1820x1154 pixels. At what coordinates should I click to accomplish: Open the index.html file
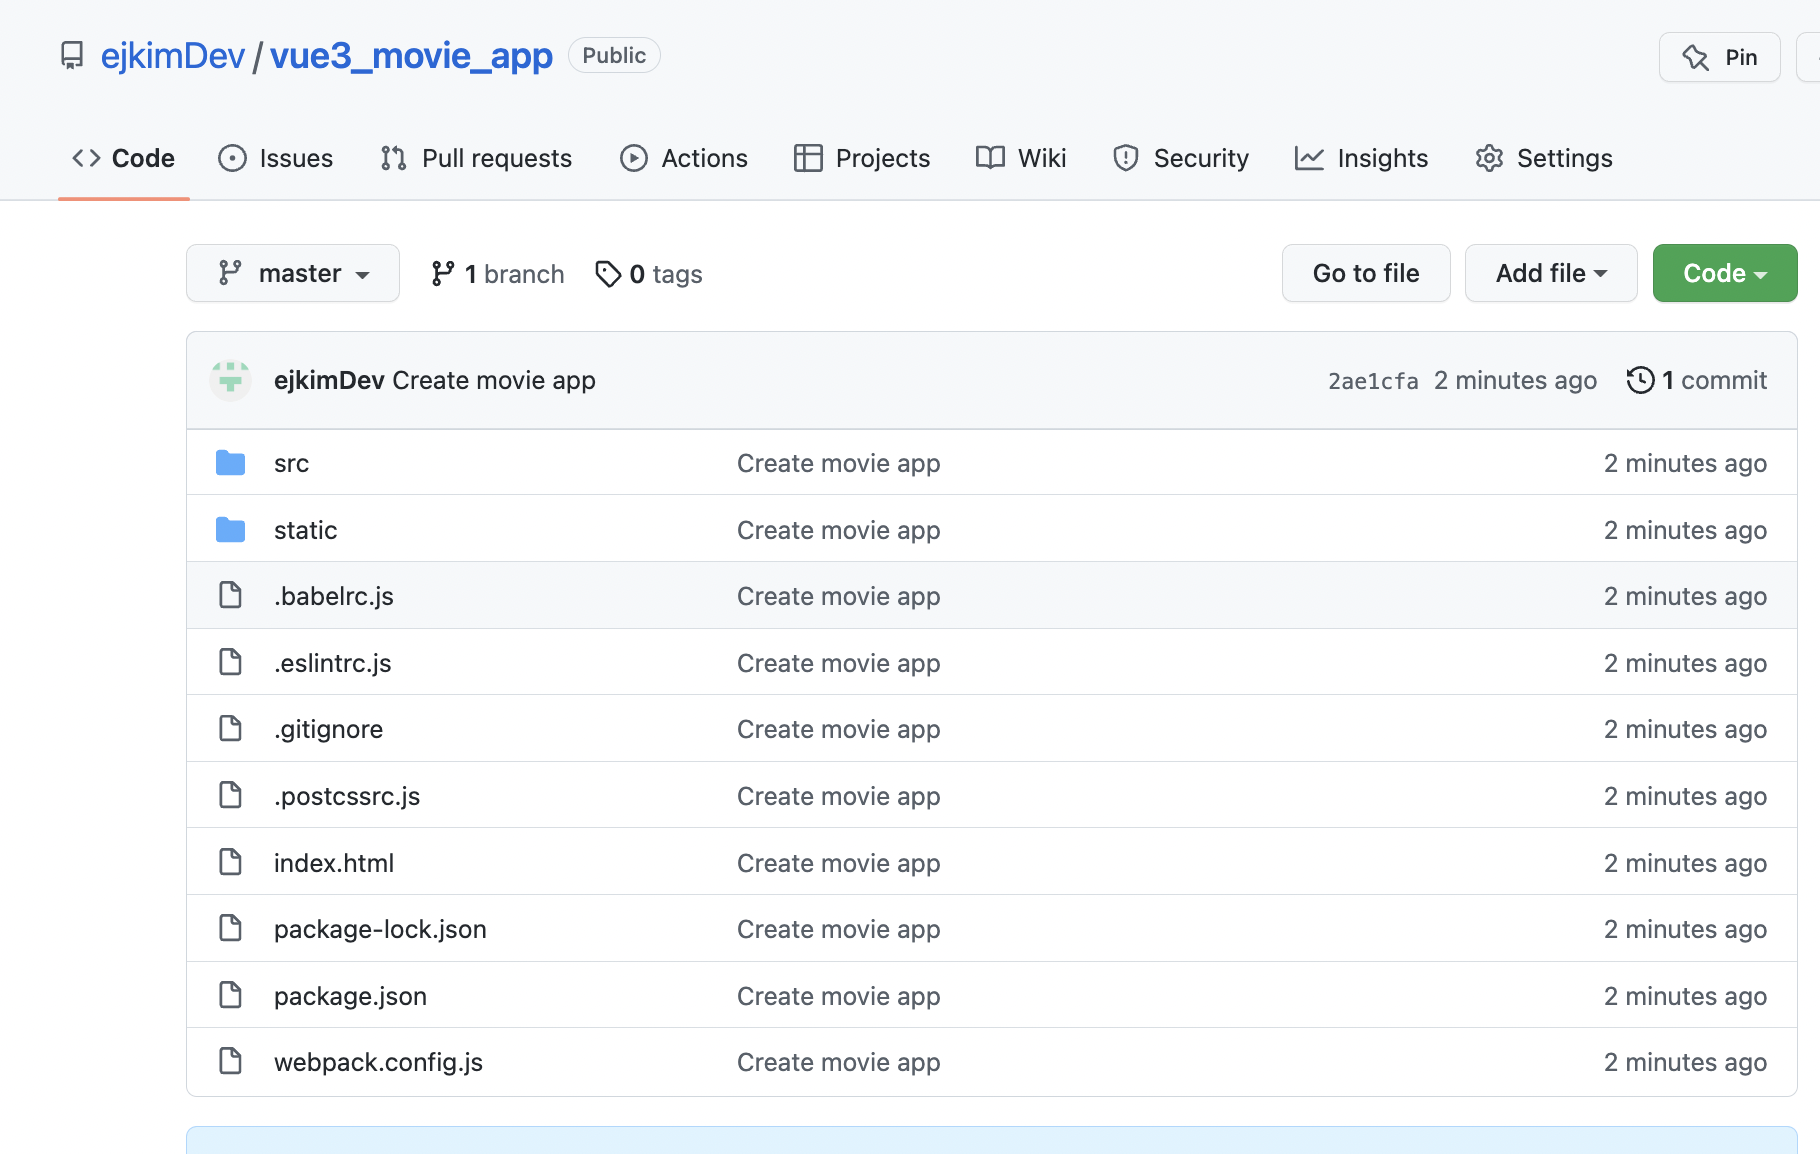334,863
